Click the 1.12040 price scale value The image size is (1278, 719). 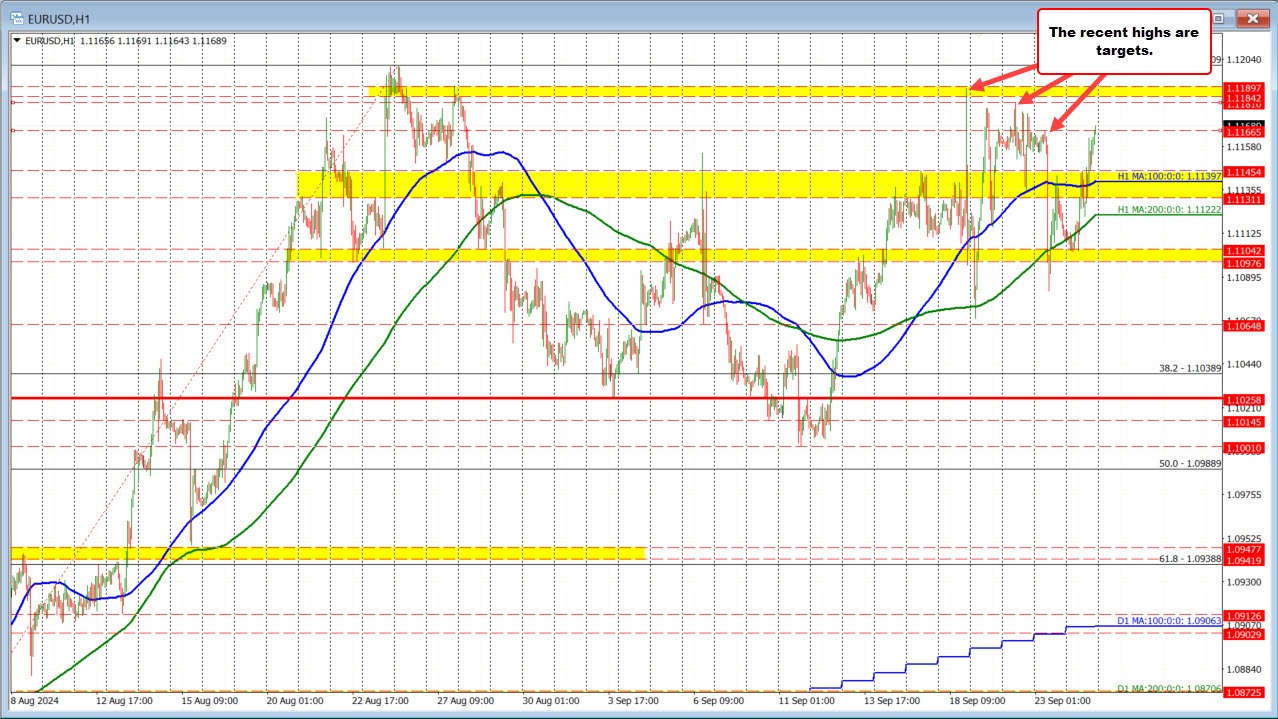[x=1244, y=59]
